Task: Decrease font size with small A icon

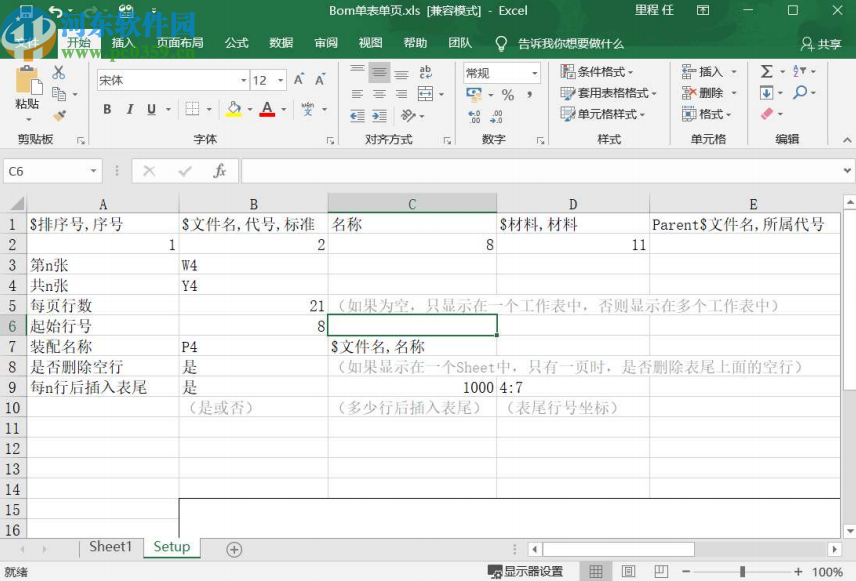Action: 320,80
